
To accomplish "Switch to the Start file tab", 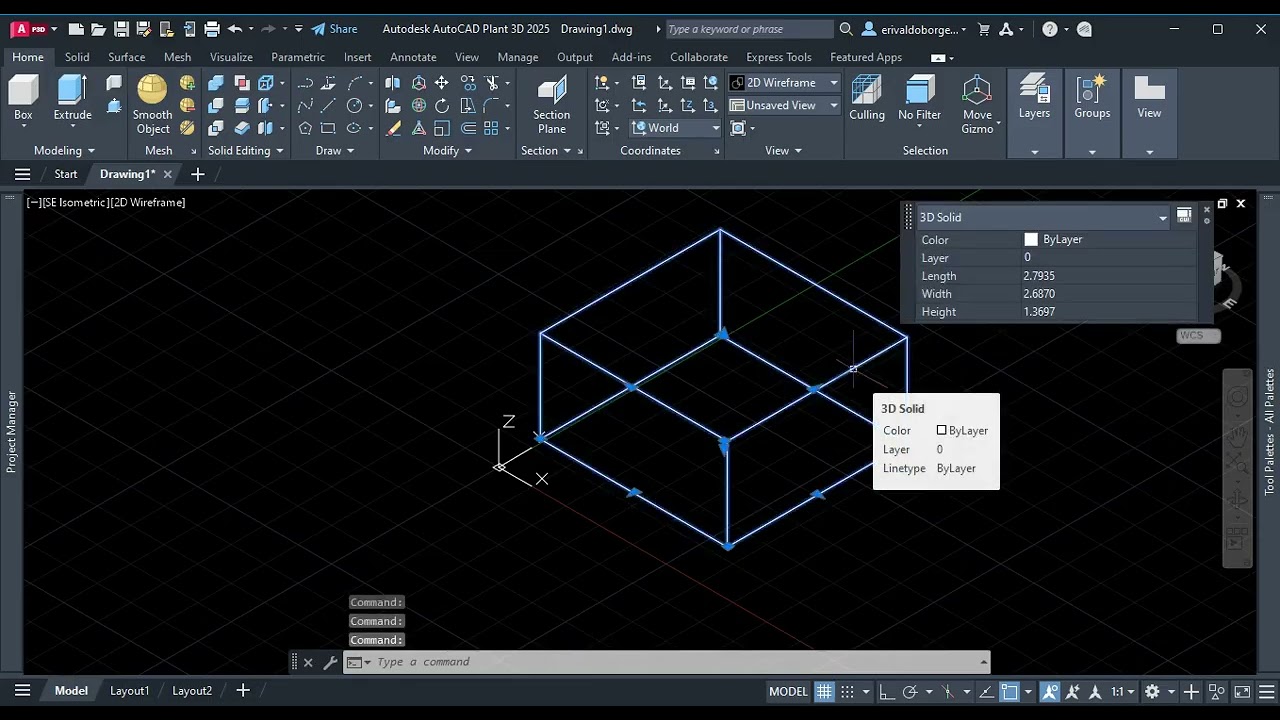I will (66, 174).
